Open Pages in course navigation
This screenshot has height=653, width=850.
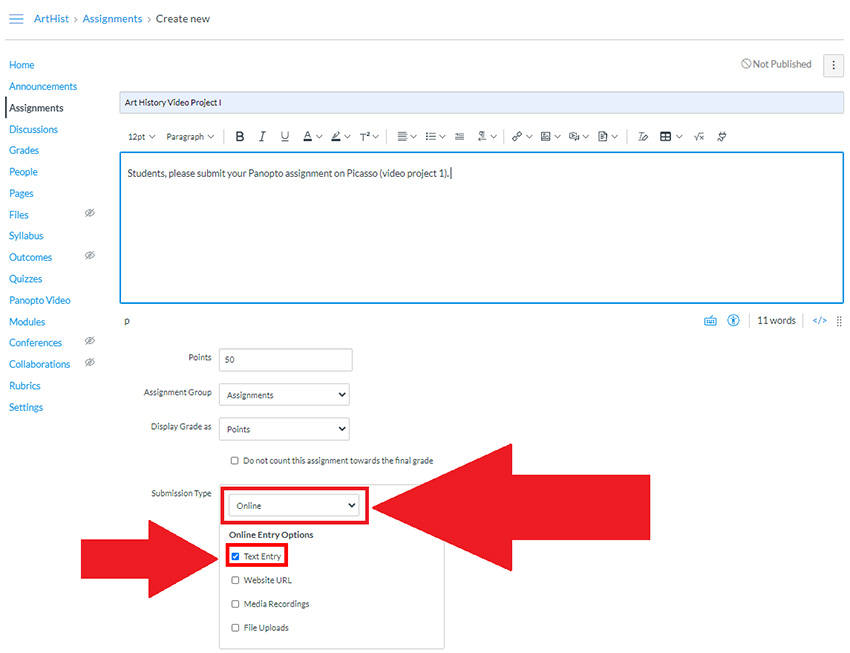pyautogui.click(x=21, y=193)
